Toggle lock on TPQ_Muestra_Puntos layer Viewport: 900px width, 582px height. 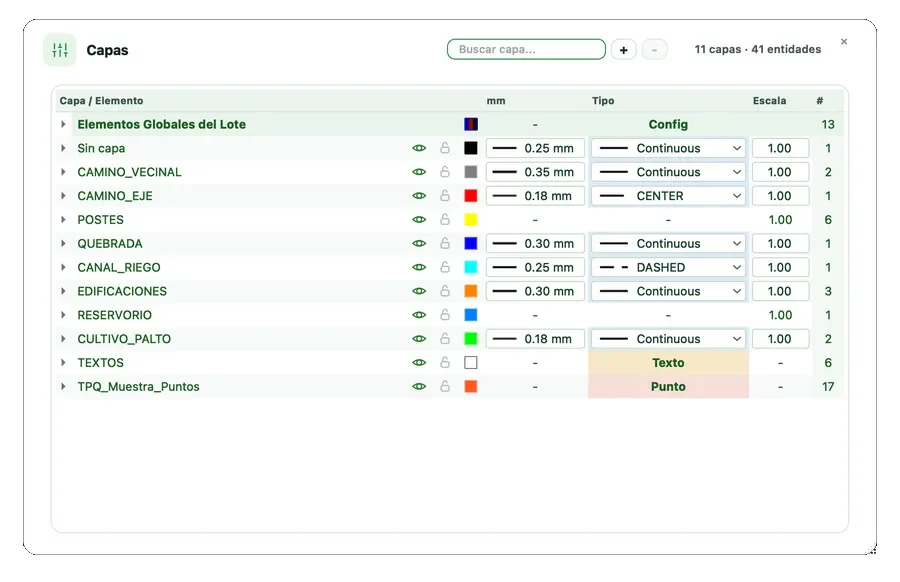coord(445,386)
